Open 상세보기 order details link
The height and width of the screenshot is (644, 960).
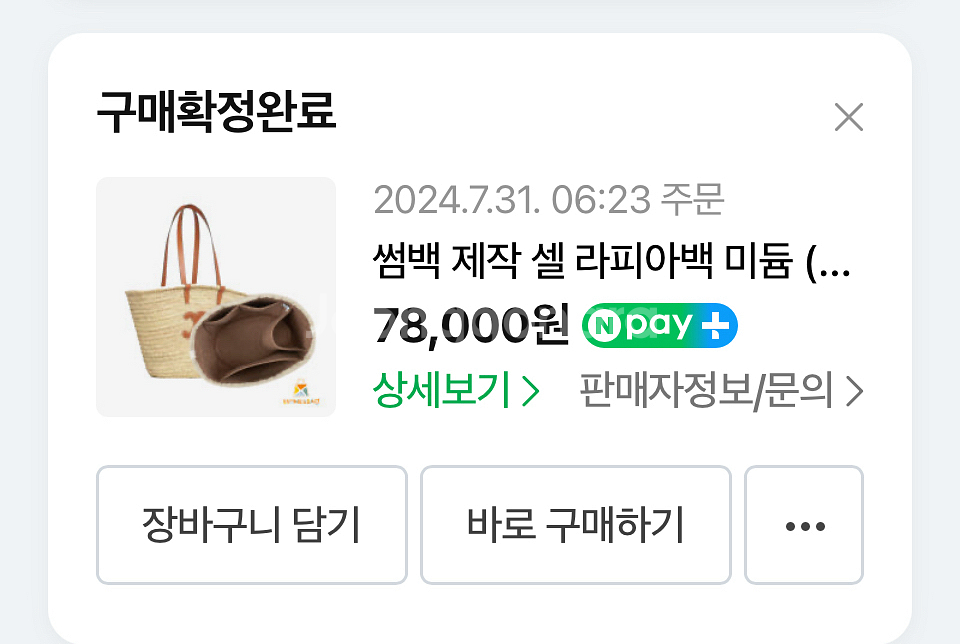click(x=456, y=391)
